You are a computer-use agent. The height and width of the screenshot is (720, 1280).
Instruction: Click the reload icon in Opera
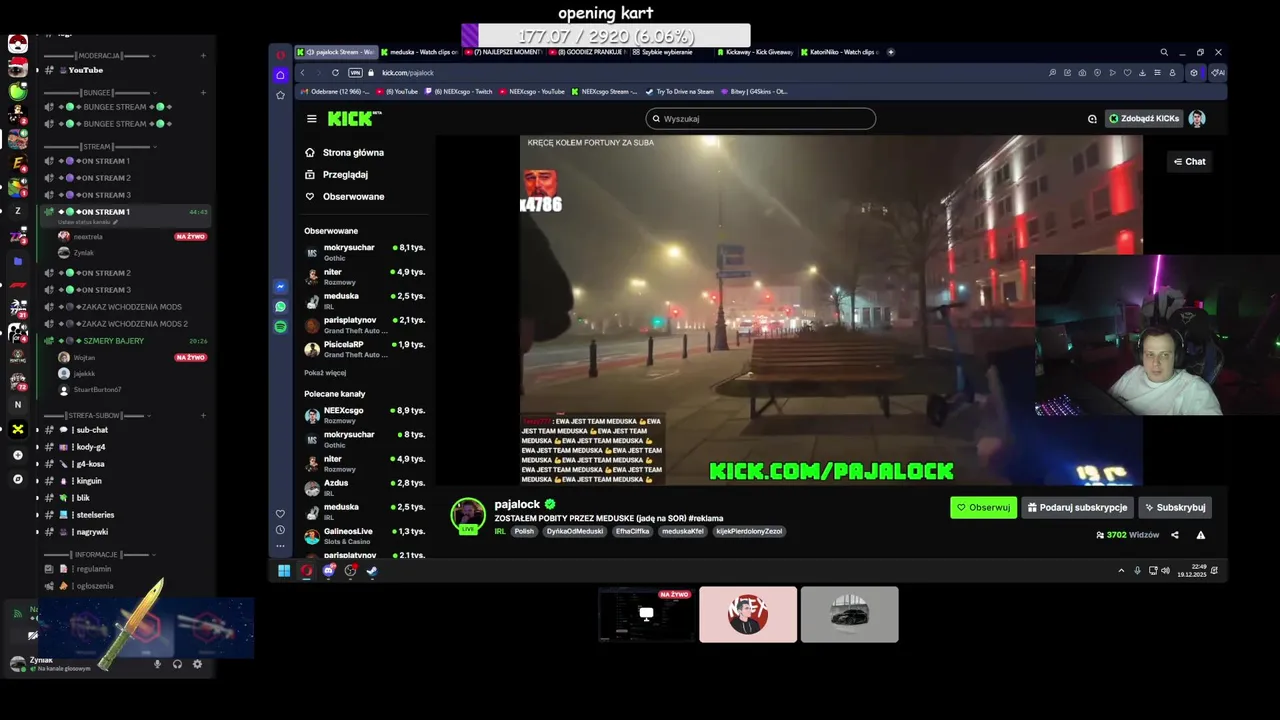[335, 72]
